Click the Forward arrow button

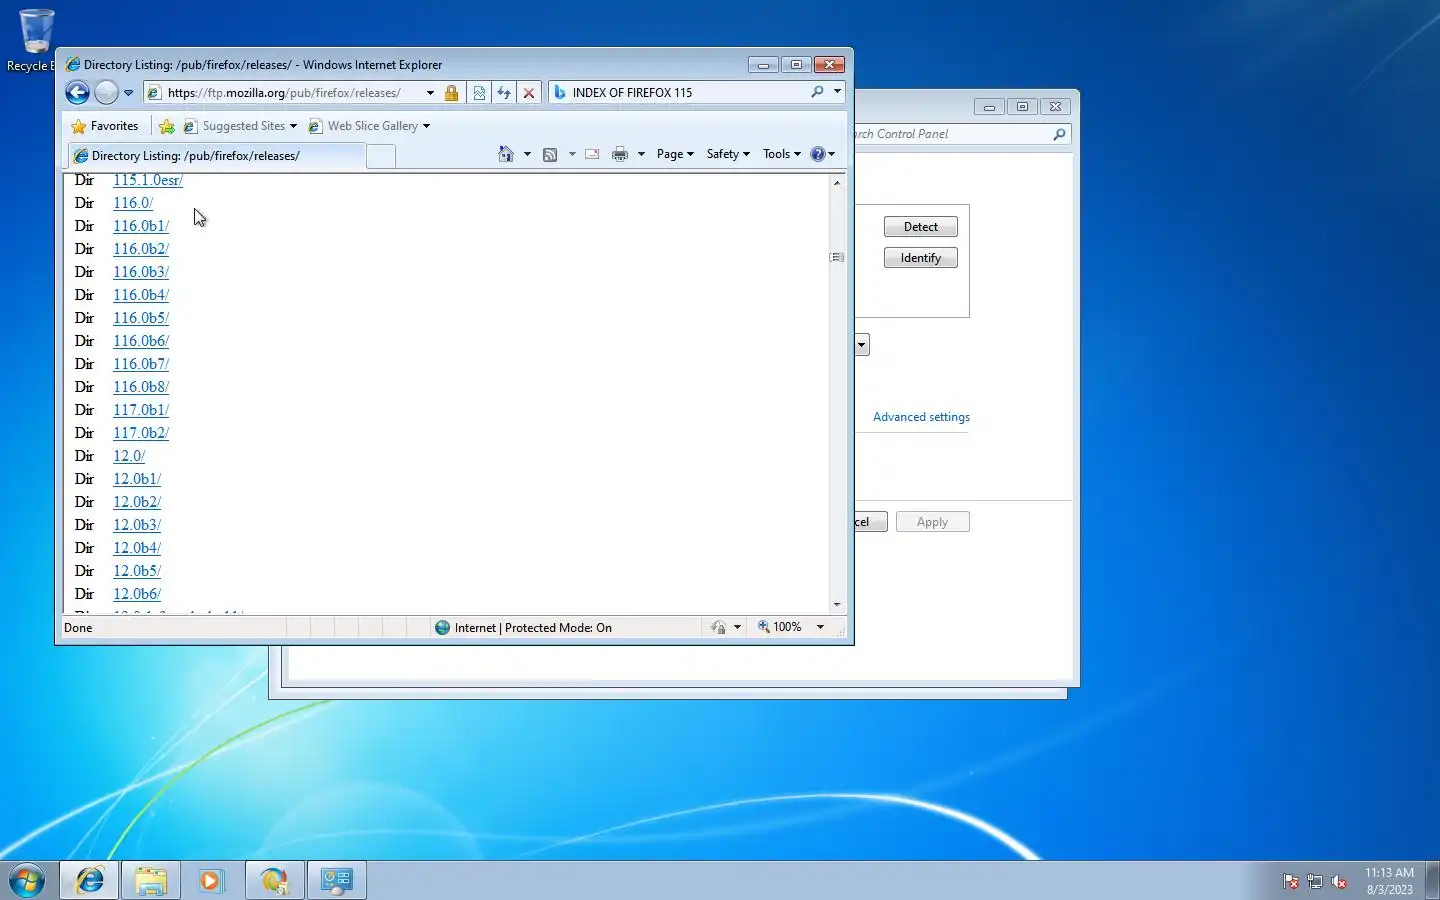coord(106,93)
